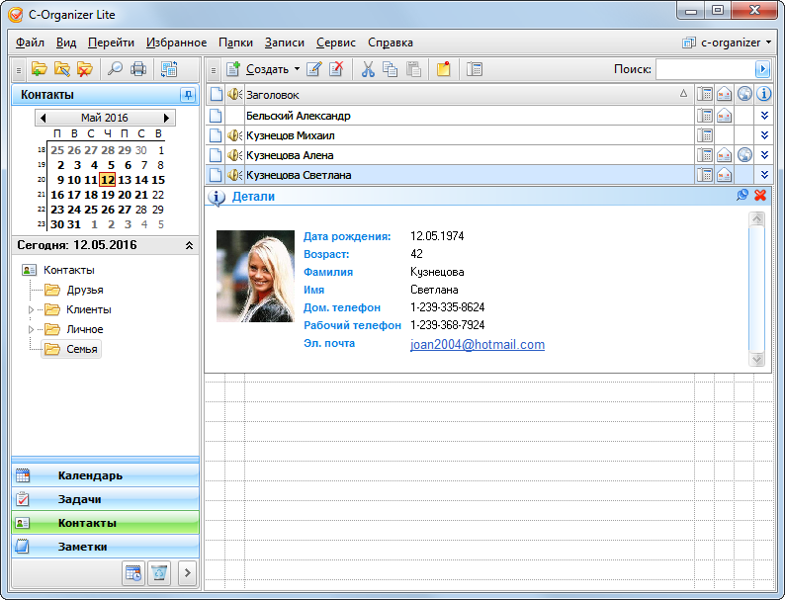The image size is (785, 600).
Task: Click the copy icon in records toolbar
Action: tap(390, 69)
